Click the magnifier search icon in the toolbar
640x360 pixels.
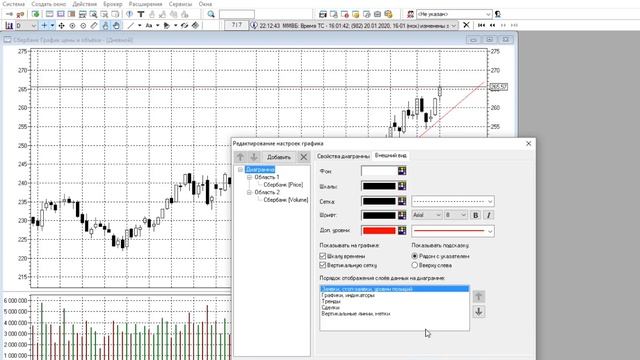pyautogui.click(x=211, y=14)
